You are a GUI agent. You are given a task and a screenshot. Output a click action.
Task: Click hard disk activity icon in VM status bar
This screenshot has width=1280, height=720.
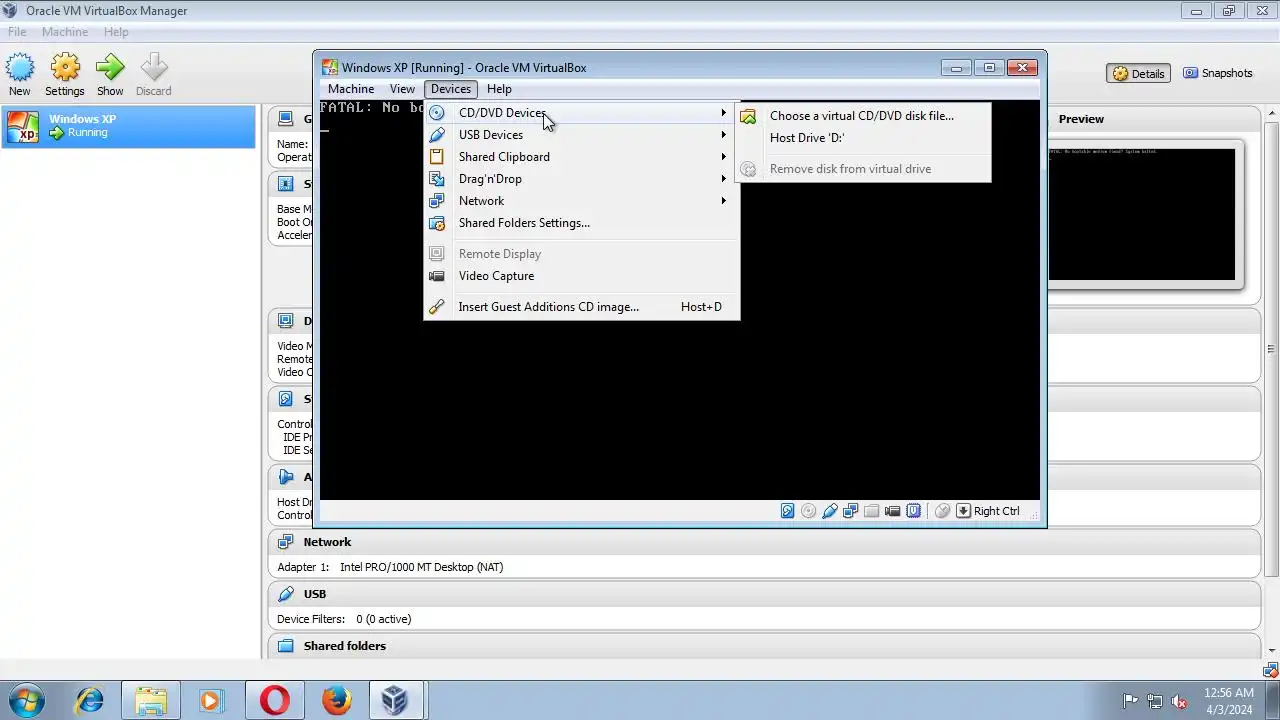[788, 511]
